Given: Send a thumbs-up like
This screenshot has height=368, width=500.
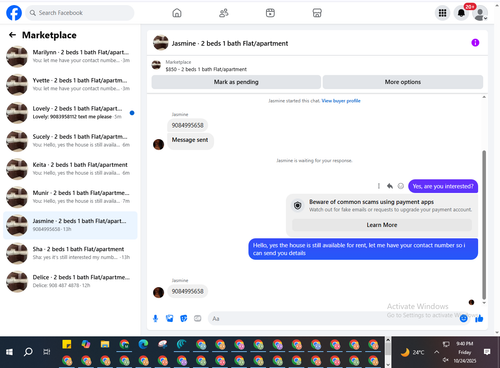Looking at the screenshot, I should 479,318.
